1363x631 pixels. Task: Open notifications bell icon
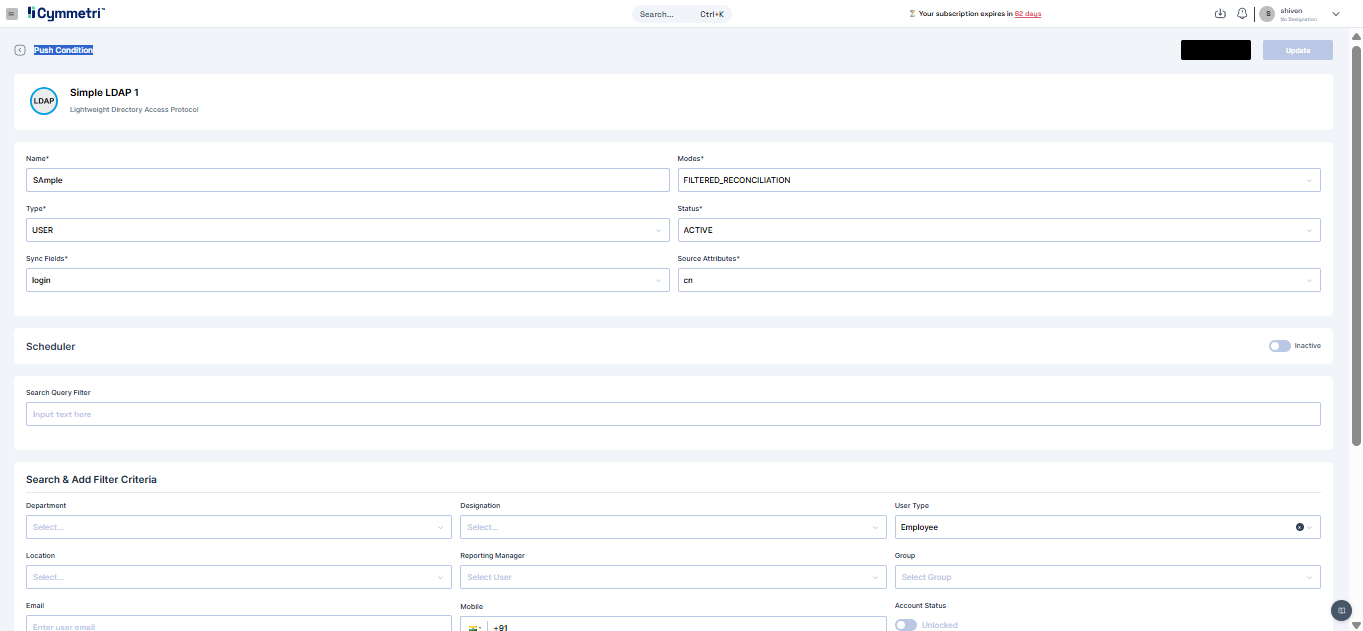click(x=1242, y=14)
